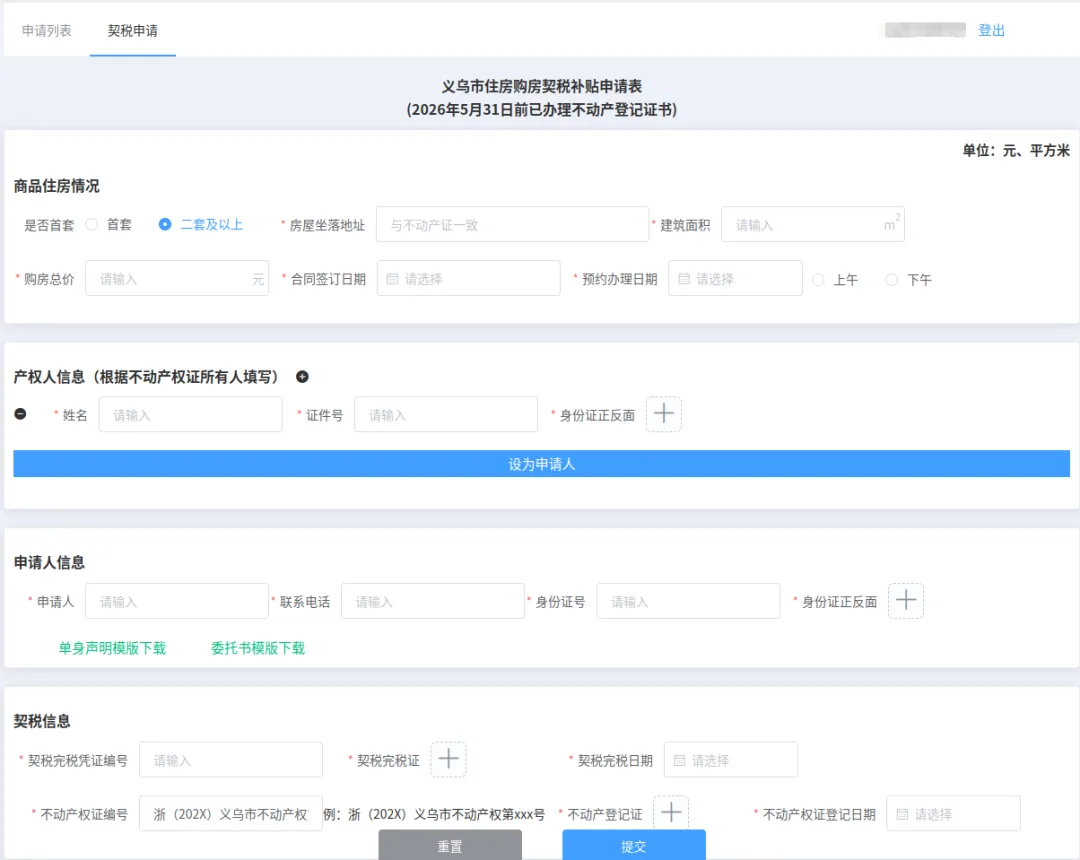Viewport: 1080px width, 860px height.
Task: Click 设为申请人 button
Action: (x=541, y=463)
